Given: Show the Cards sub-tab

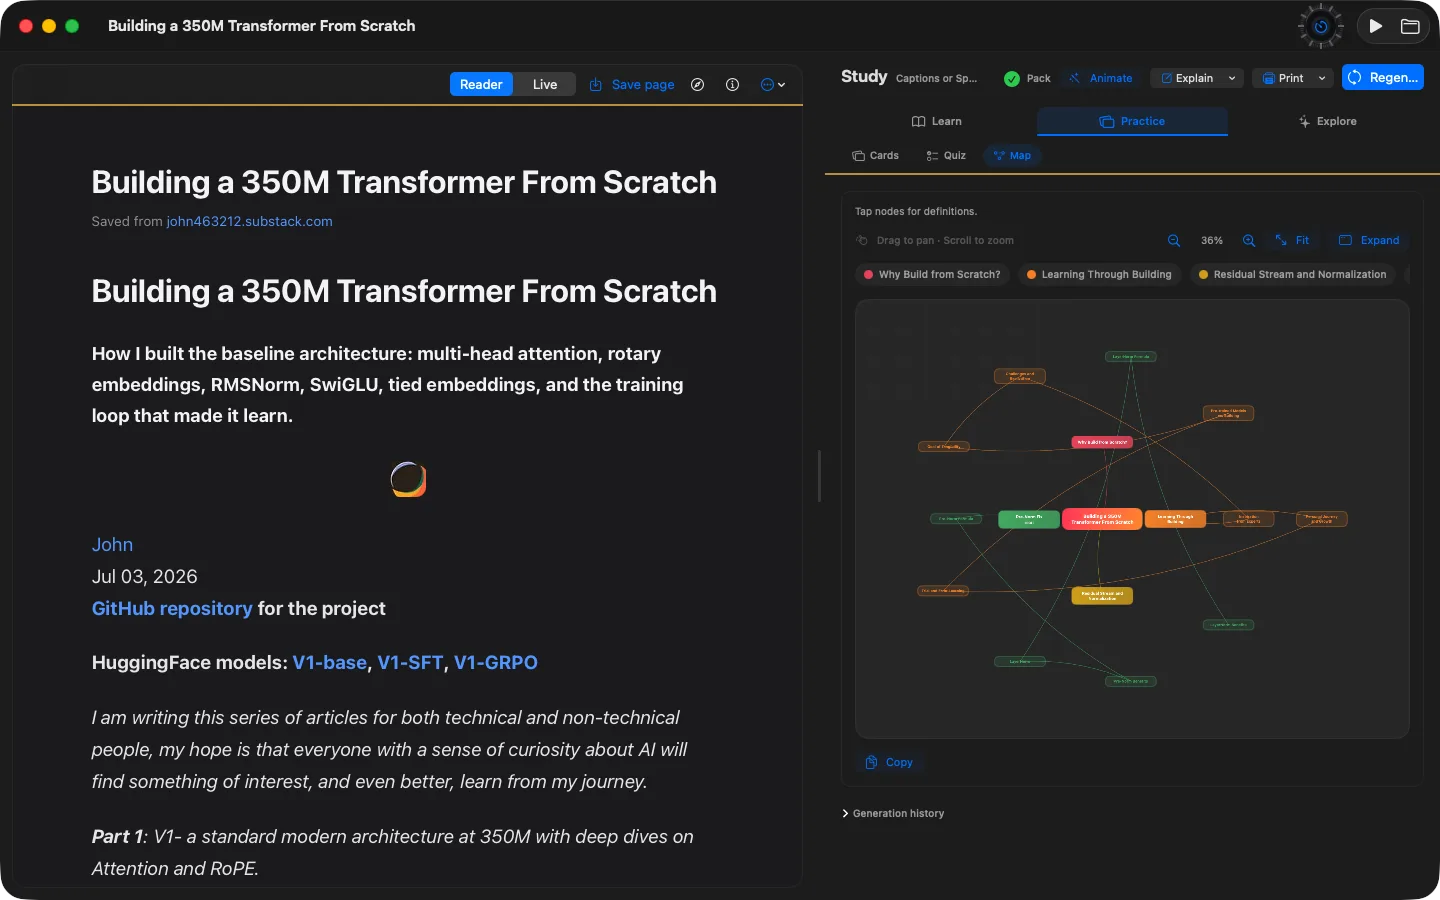Looking at the screenshot, I should [x=875, y=156].
